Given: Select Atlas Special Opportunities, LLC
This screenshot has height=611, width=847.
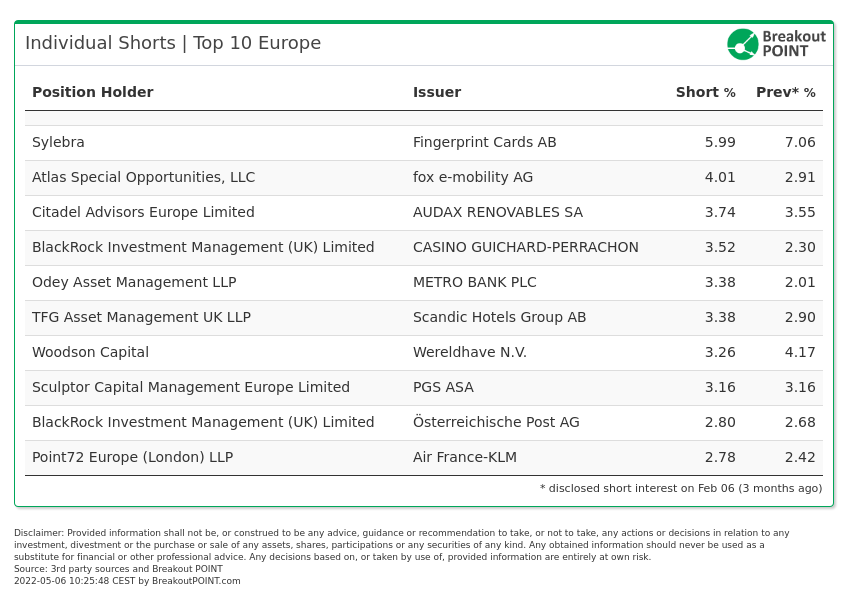Looking at the screenshot, I should tap(144, 178).
